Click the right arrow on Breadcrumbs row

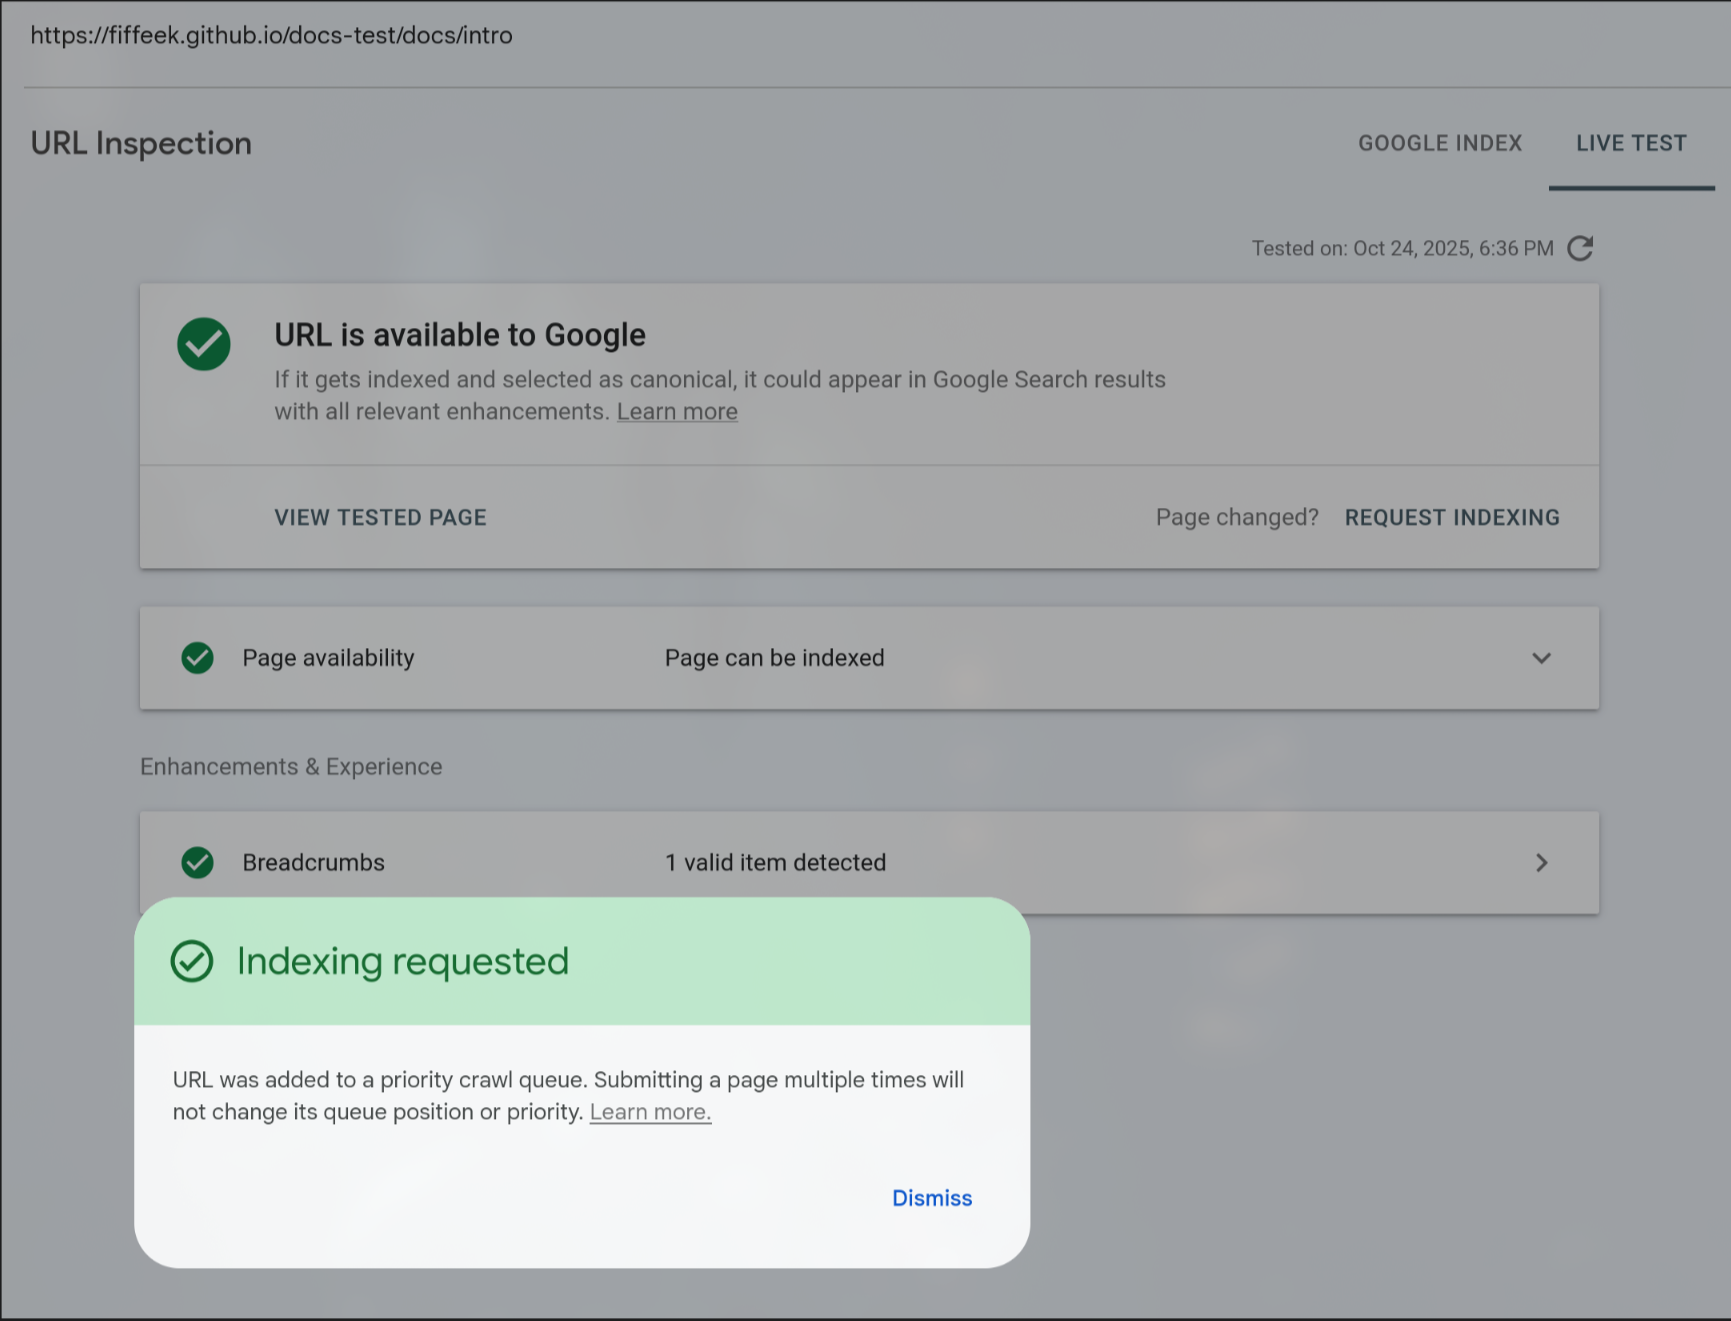coord(1542,862)
